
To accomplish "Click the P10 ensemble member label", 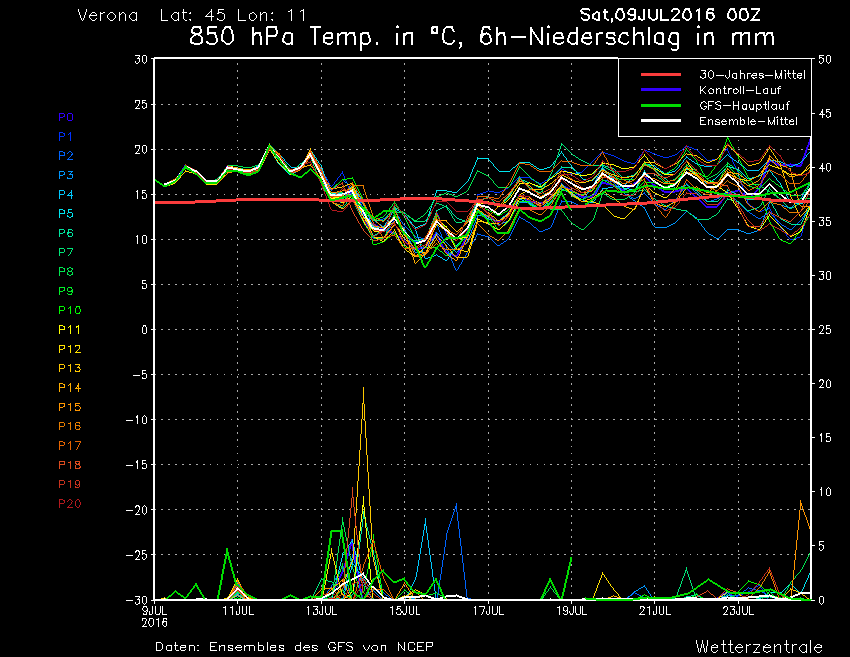I will tap(69, 310).
